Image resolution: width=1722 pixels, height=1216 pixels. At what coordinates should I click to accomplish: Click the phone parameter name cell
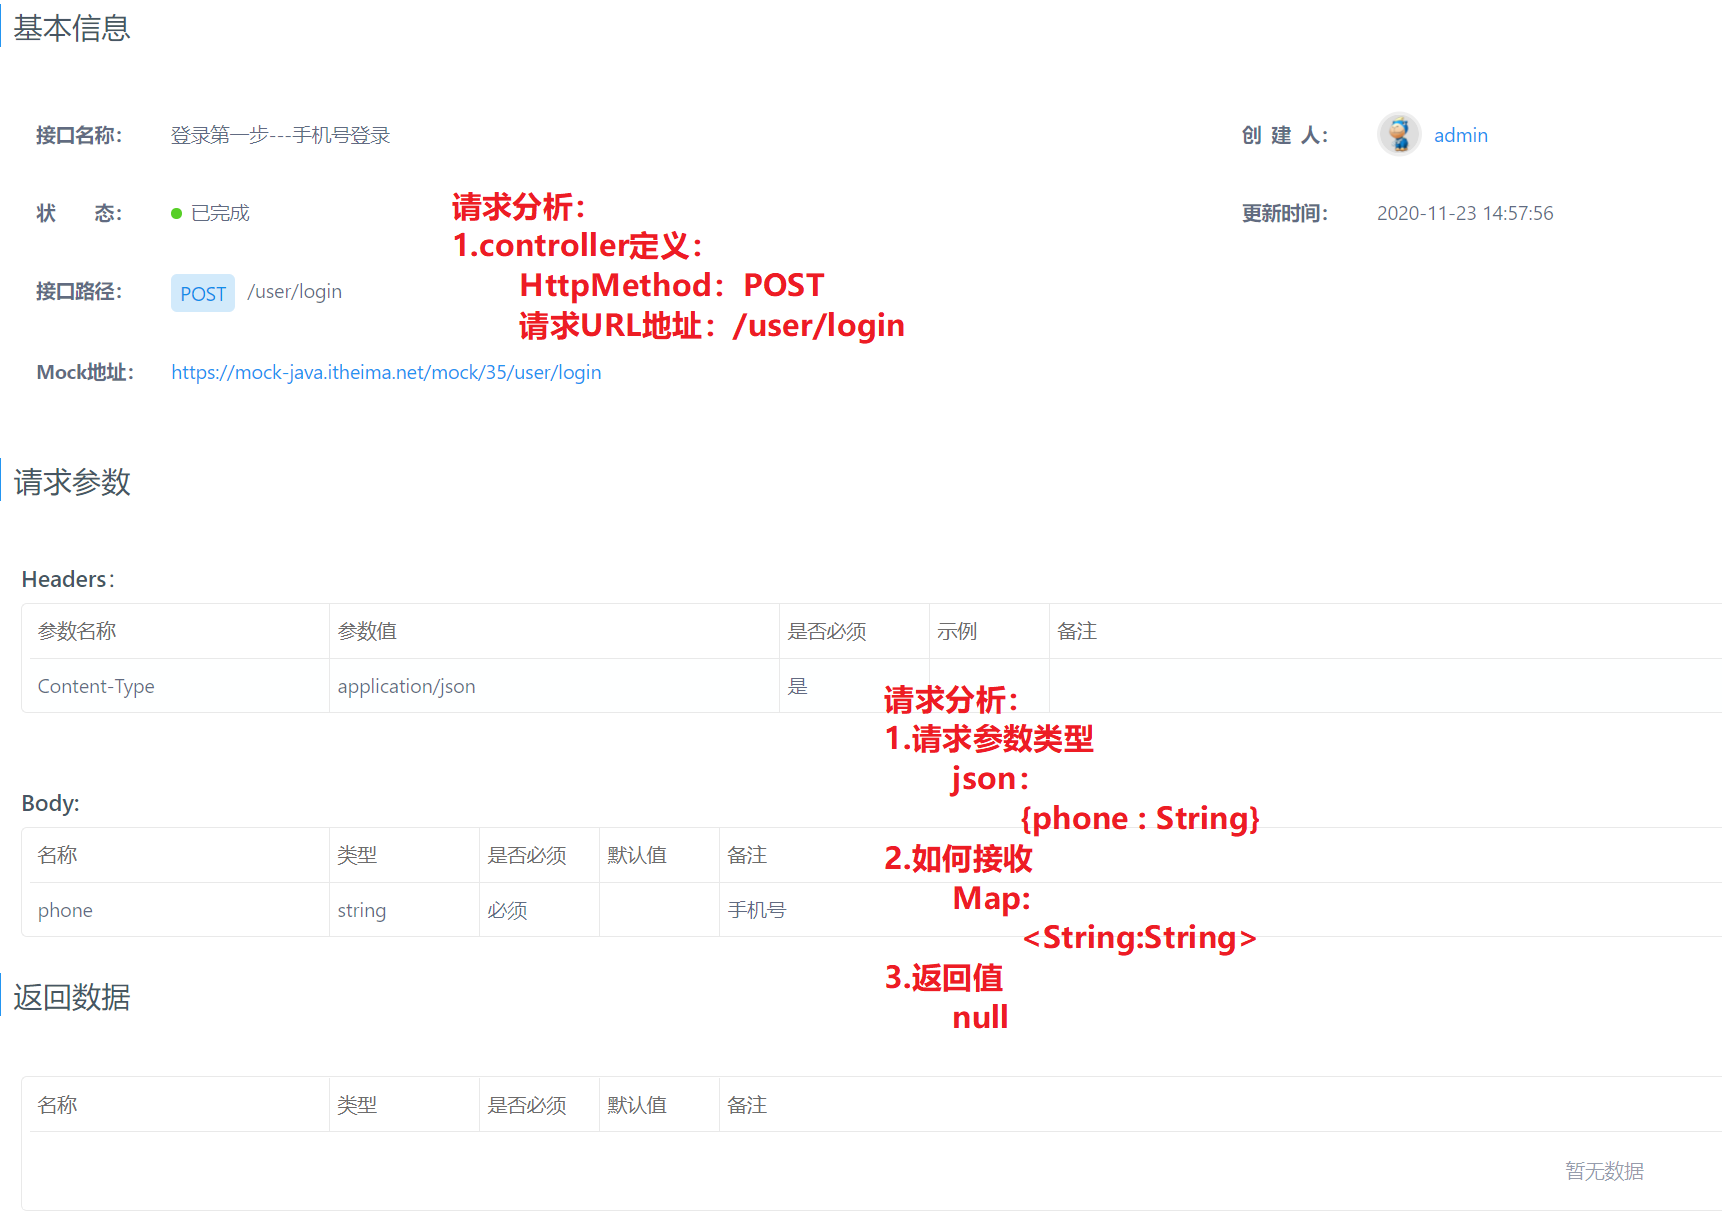click(179, 910)
